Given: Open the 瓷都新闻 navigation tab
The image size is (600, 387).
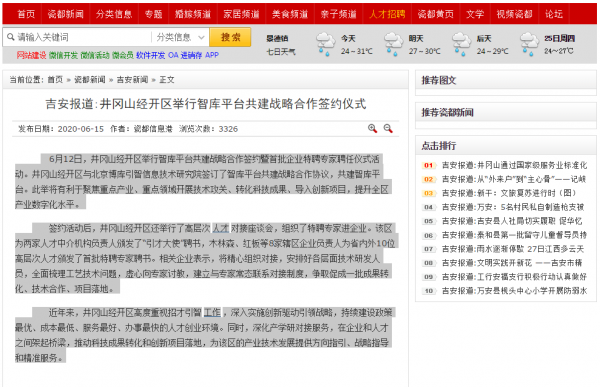Looking at the screenshot, I should [x=65, y=14].
